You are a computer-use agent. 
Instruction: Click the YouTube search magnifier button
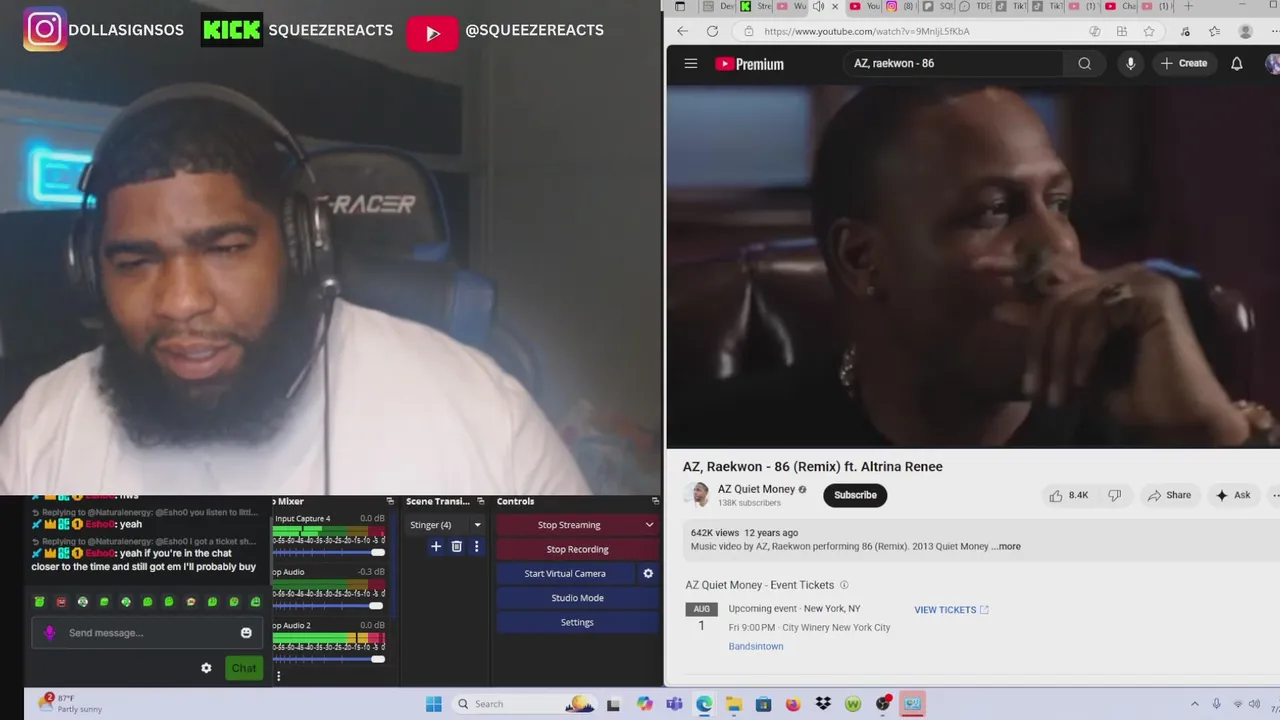coord(1084,63)
